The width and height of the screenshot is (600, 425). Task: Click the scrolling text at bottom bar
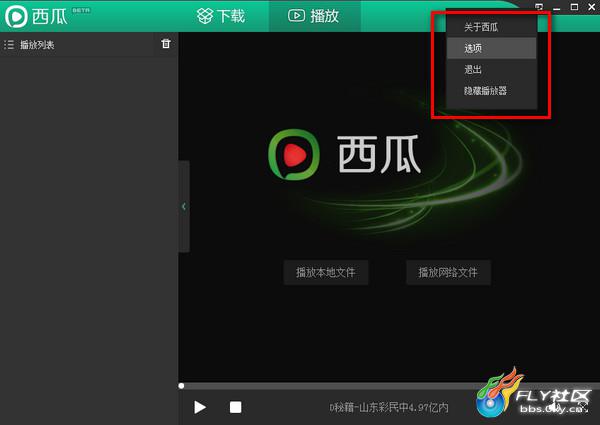click(x=389, y=407)
